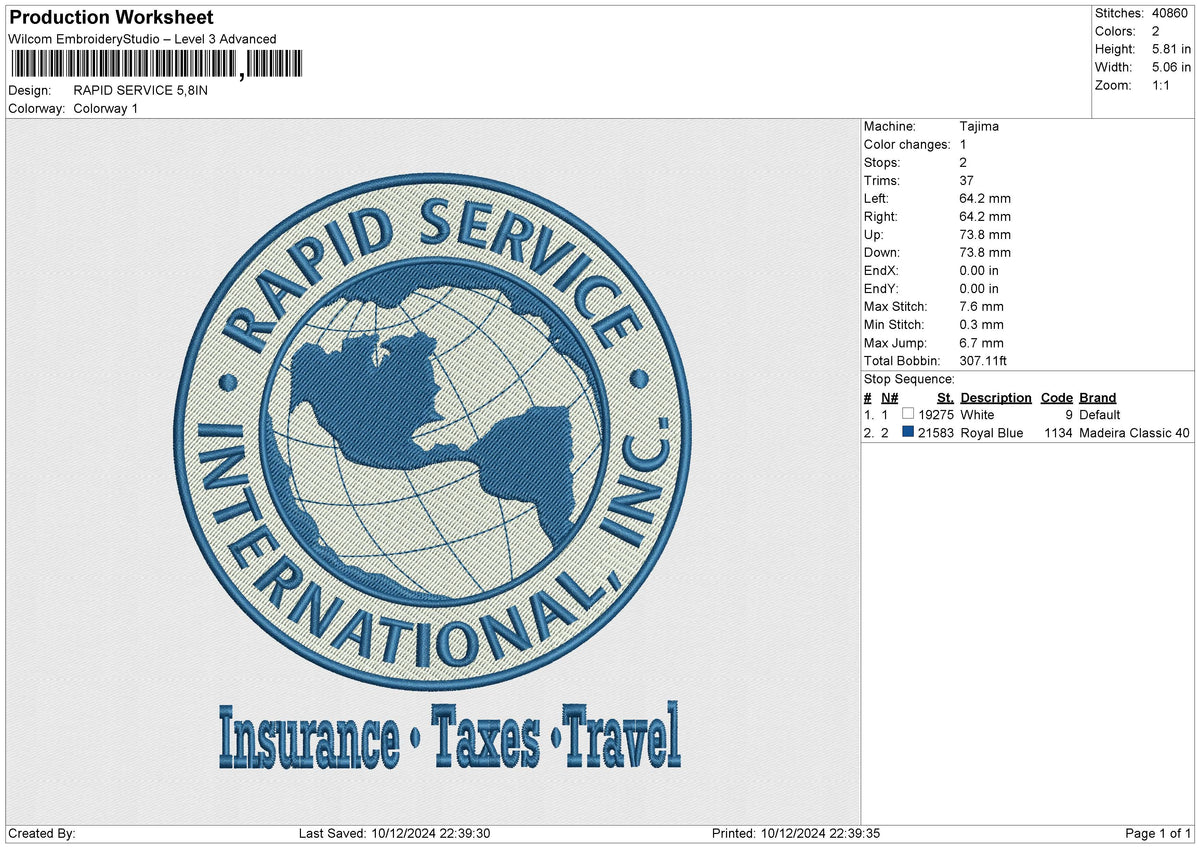1200x848 pixels.
Task: Click the 'Madeira Classic 40' brand entry
Action: tap(1134, 433)
